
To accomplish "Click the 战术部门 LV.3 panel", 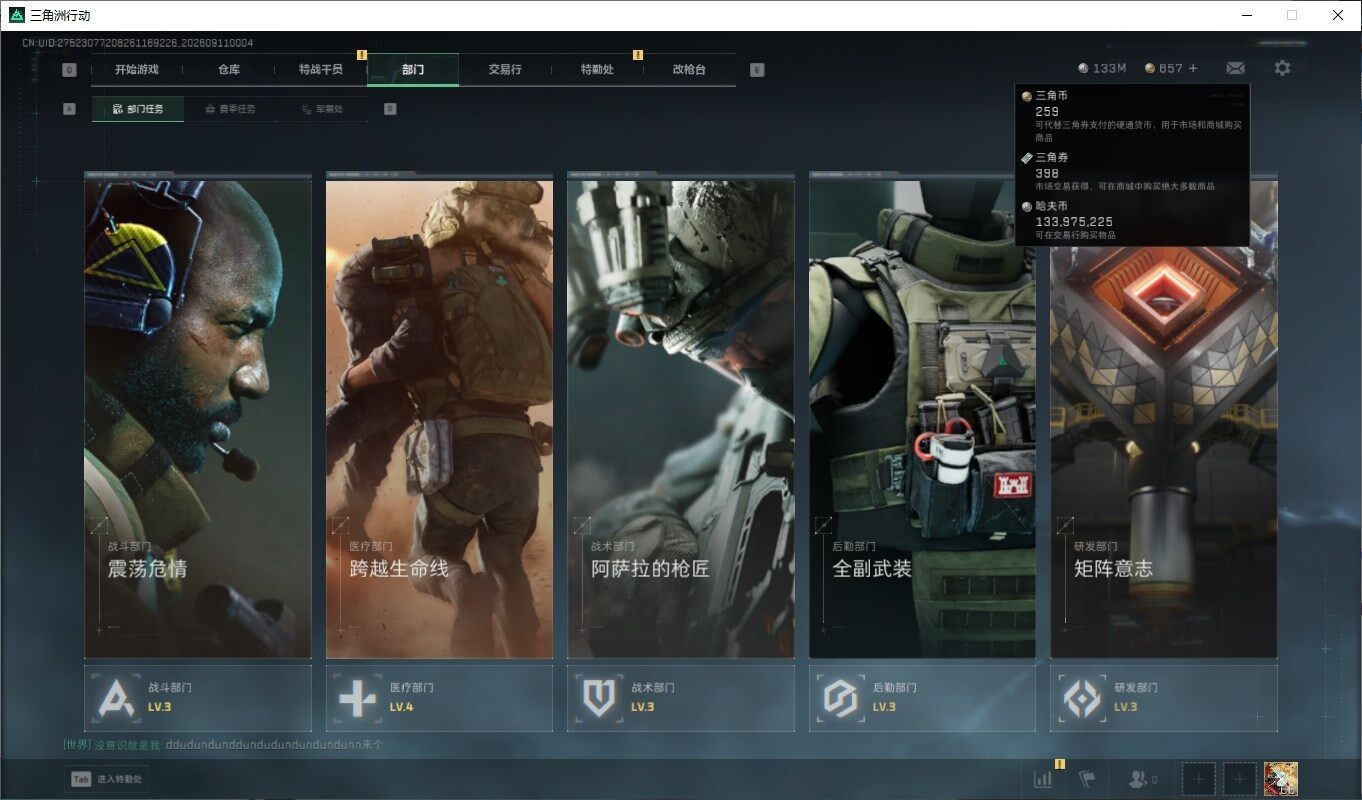I will 681,698.
